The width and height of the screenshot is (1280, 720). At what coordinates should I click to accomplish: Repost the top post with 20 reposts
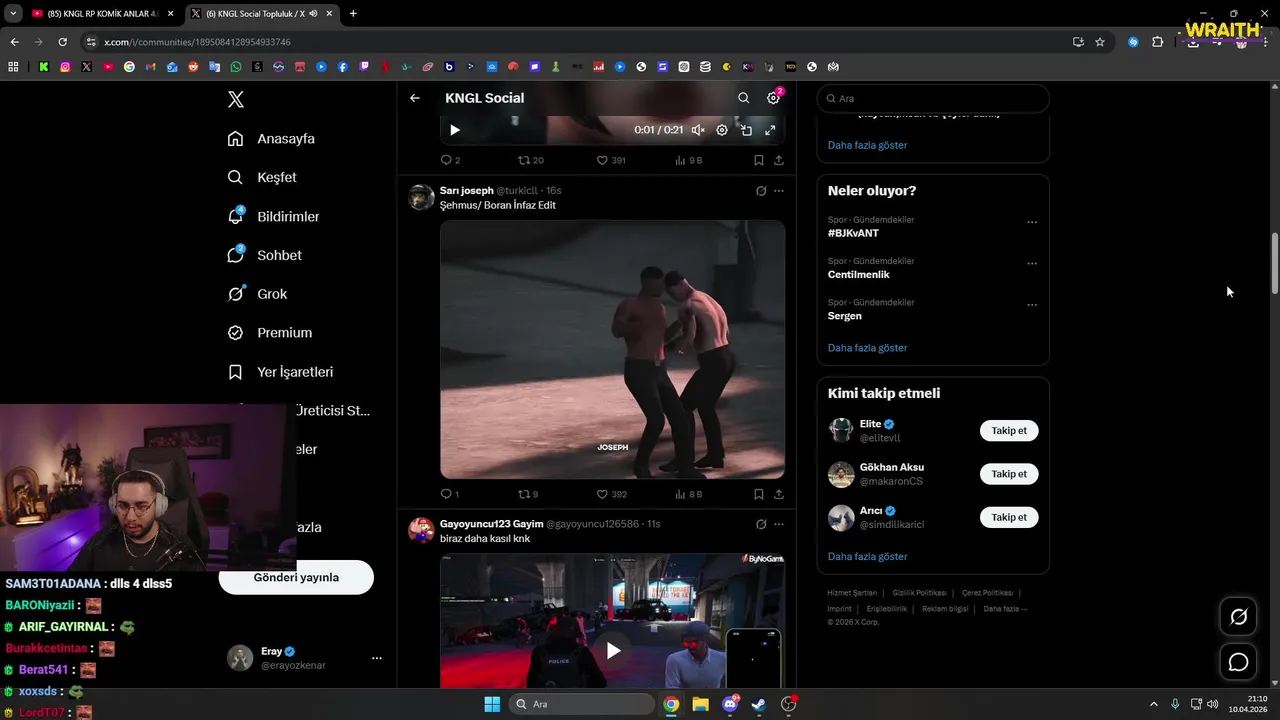(530, 160)
